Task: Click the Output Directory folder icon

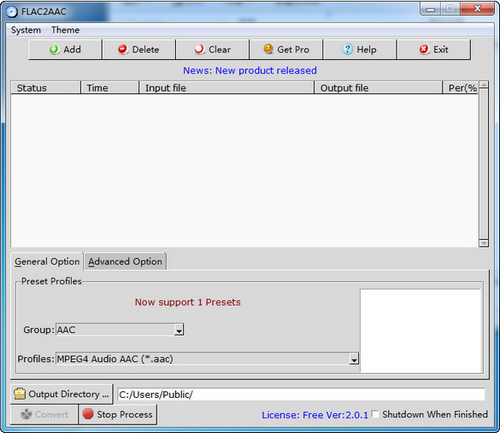Action: [x=20, y=394]
